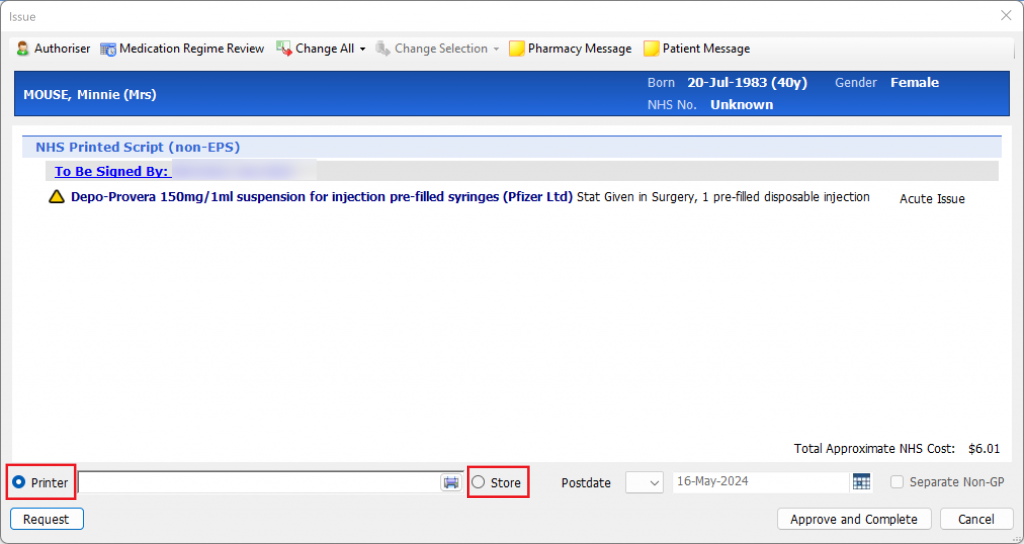Click the Pharmacy Message toolbar label

point(580,48)
